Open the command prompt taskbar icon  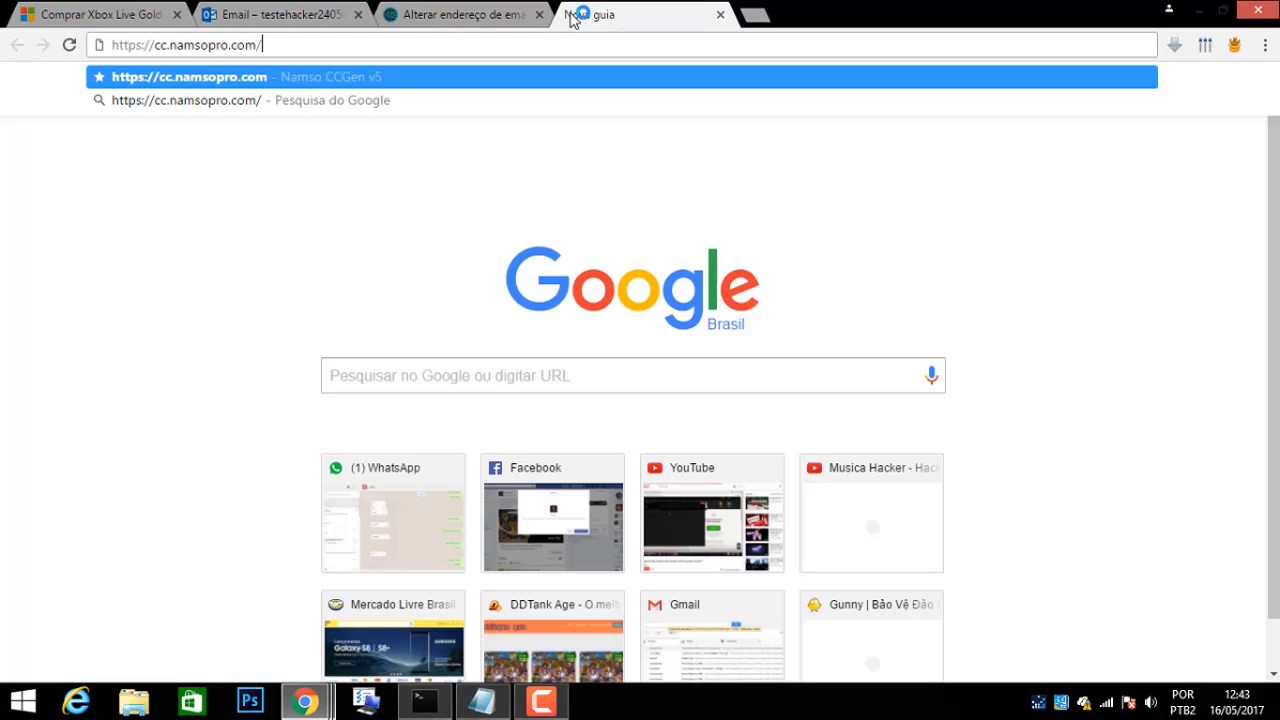point(424,701)
